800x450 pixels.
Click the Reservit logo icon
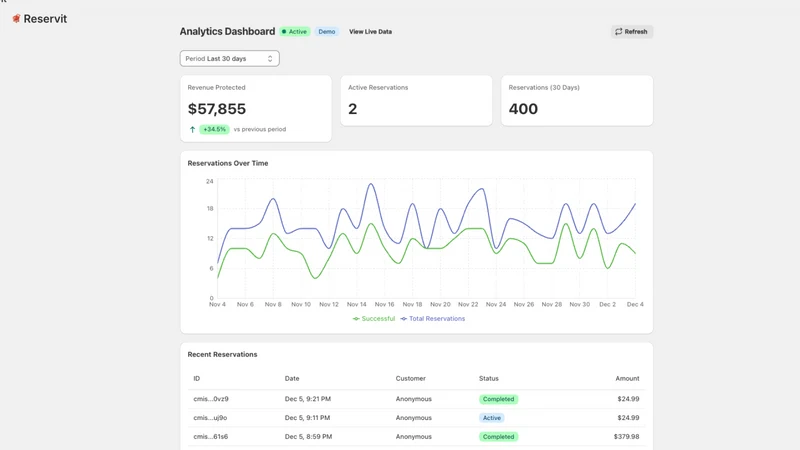pyautogui.click(x=16, y=19)
